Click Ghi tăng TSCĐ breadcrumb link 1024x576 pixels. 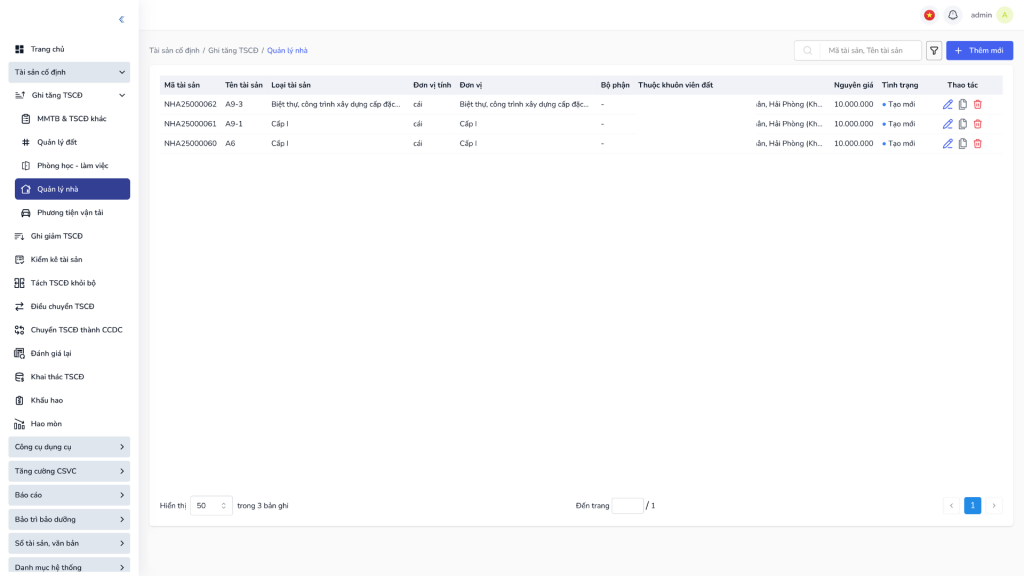(x=233, y=50)
